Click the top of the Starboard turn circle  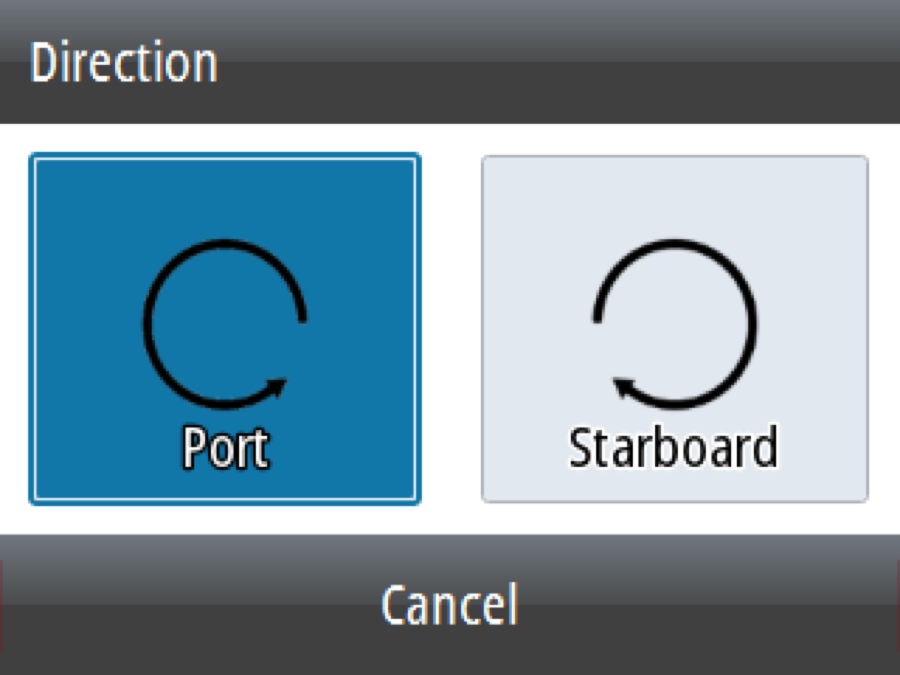675,245
